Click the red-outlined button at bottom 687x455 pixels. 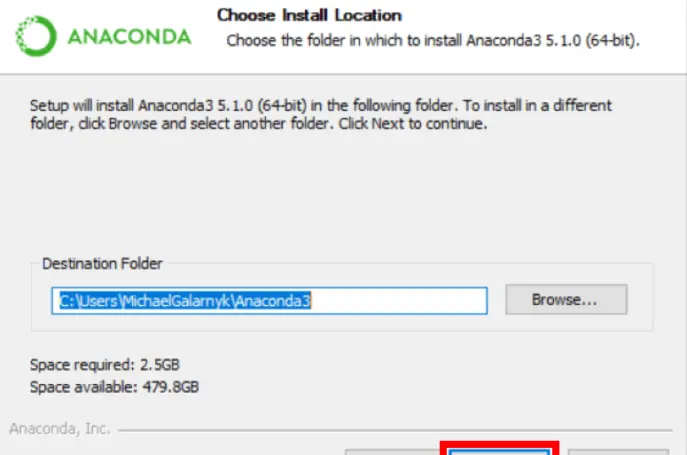click(499, 448)
